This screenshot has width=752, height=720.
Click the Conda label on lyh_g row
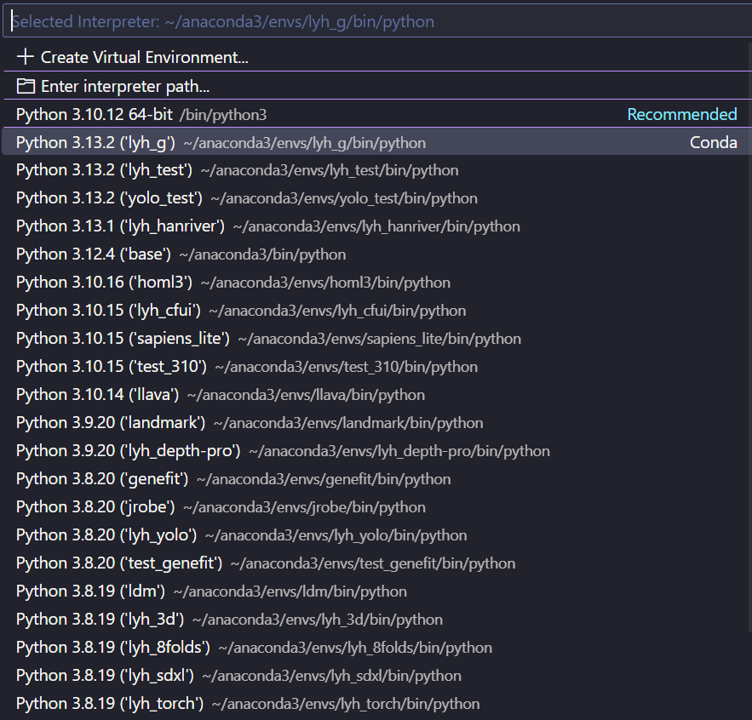click(713, 142)
